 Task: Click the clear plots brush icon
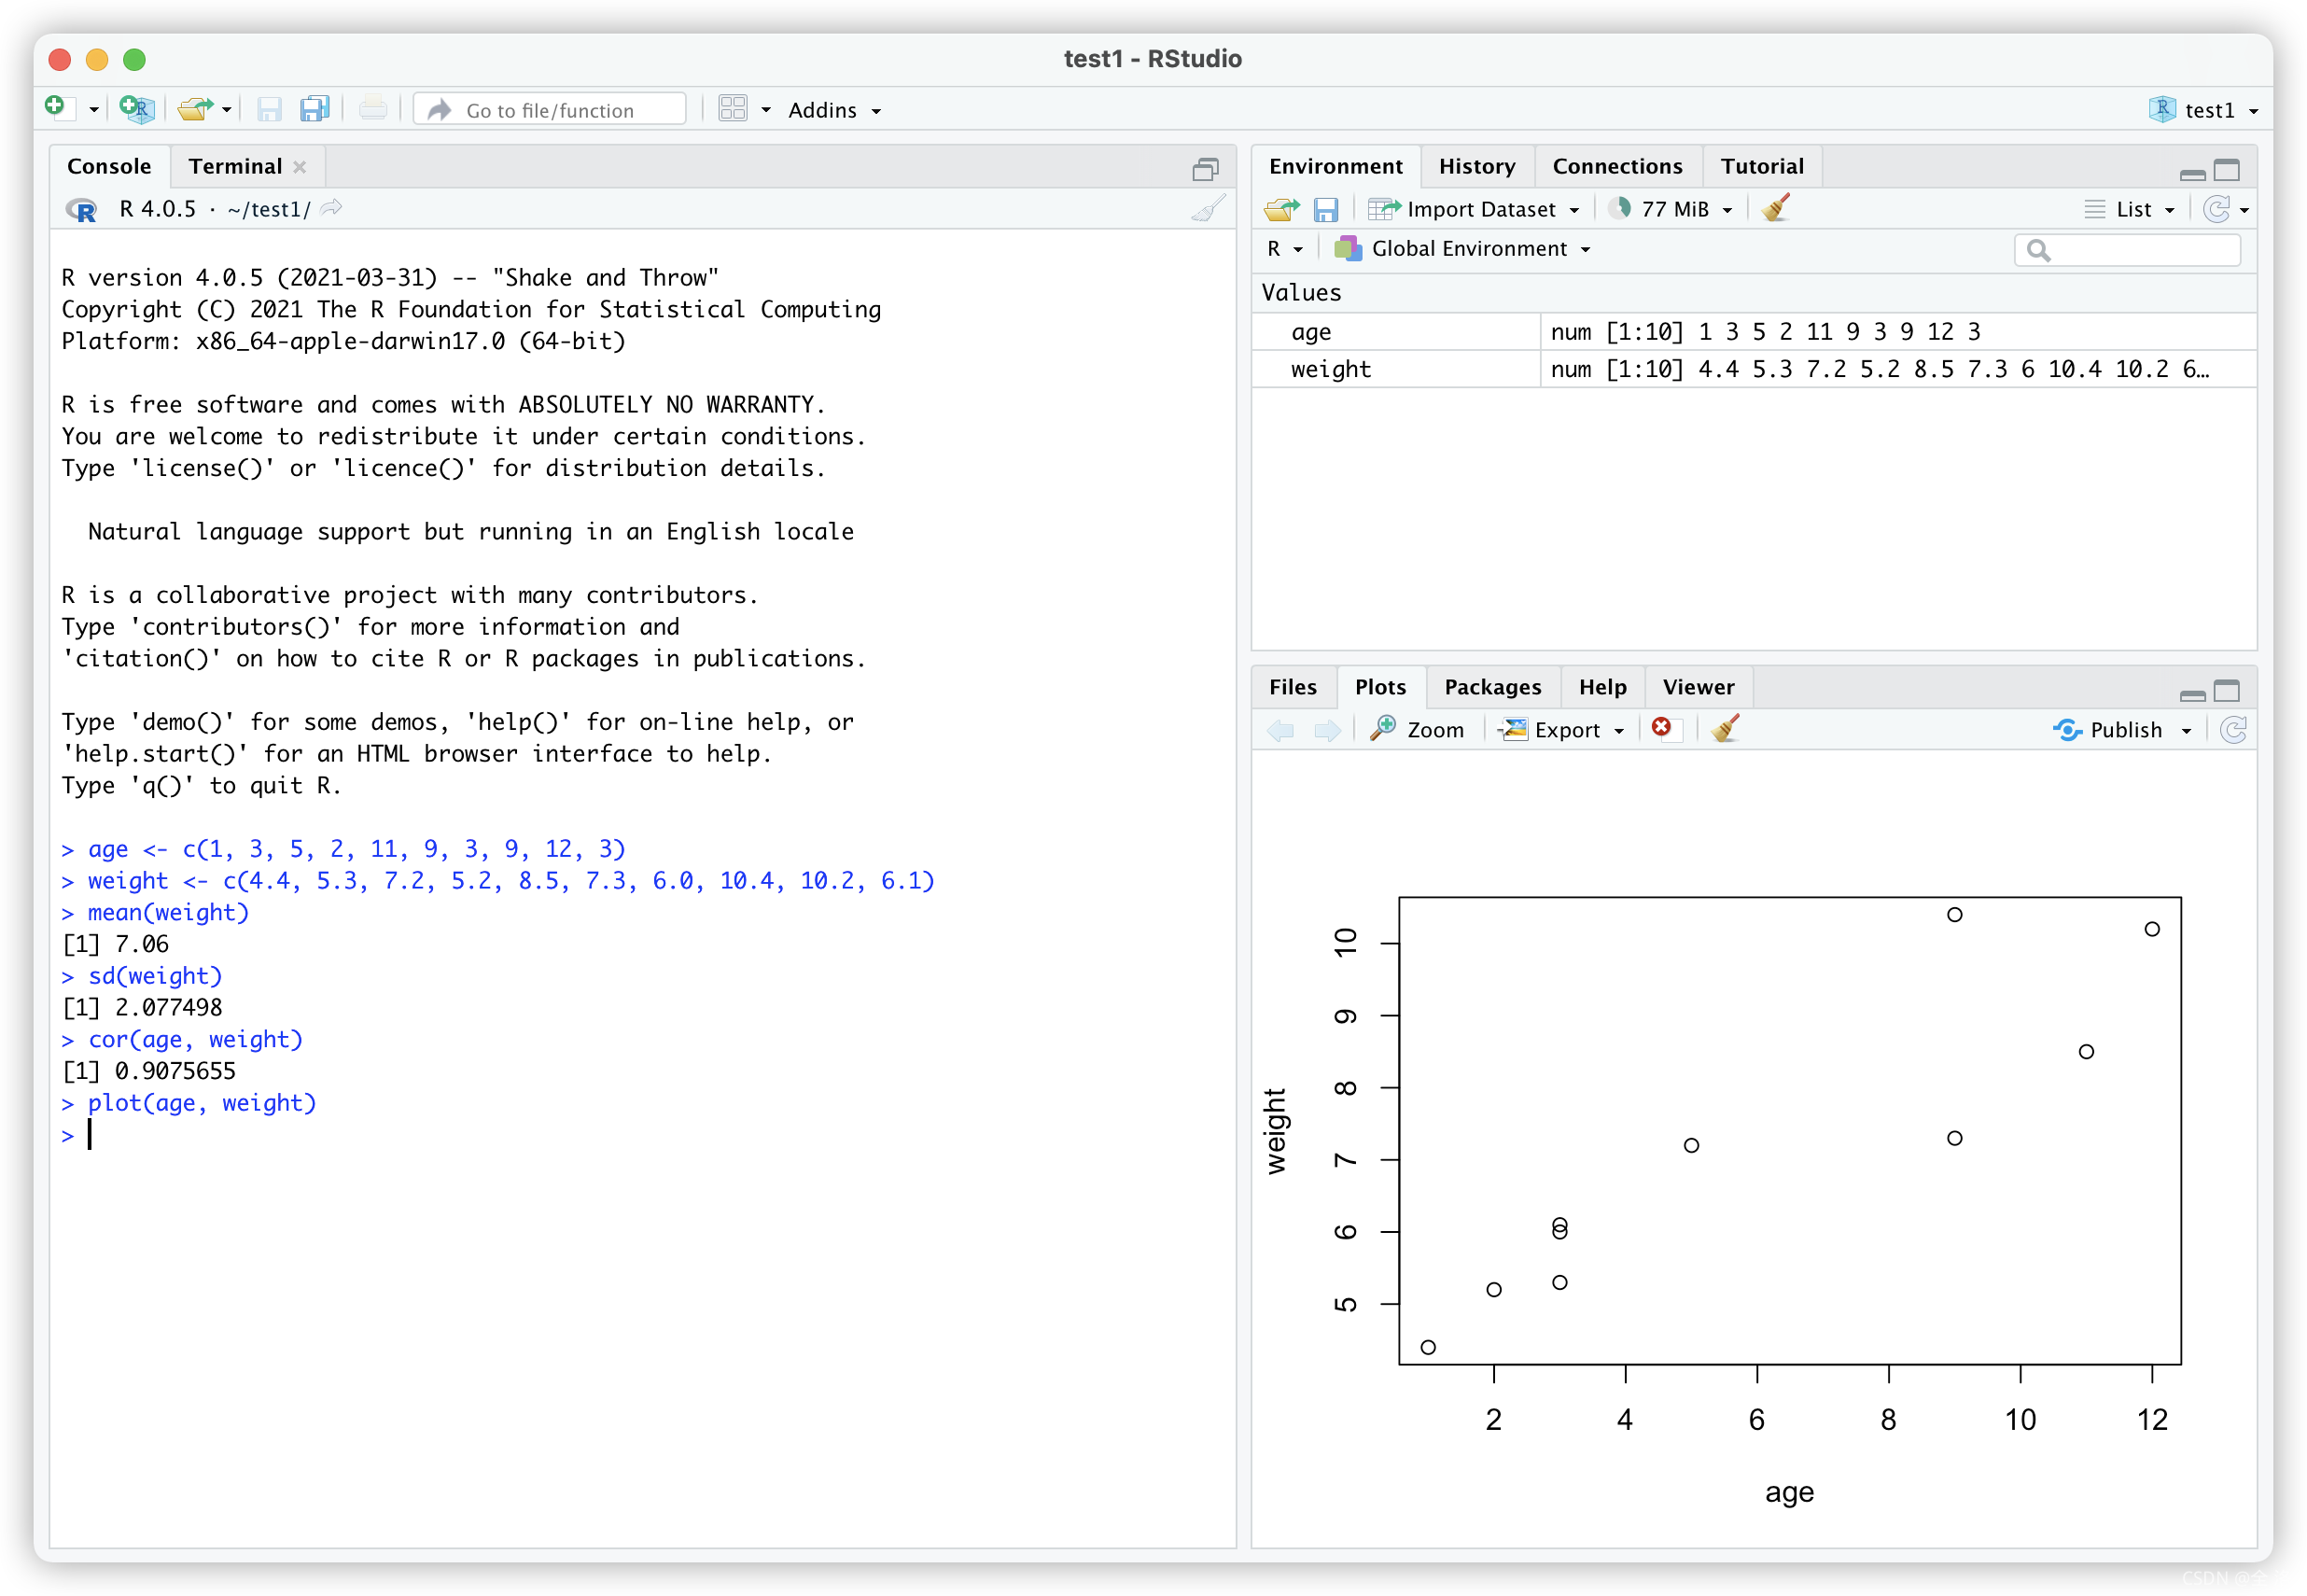tap(1723, 730)
